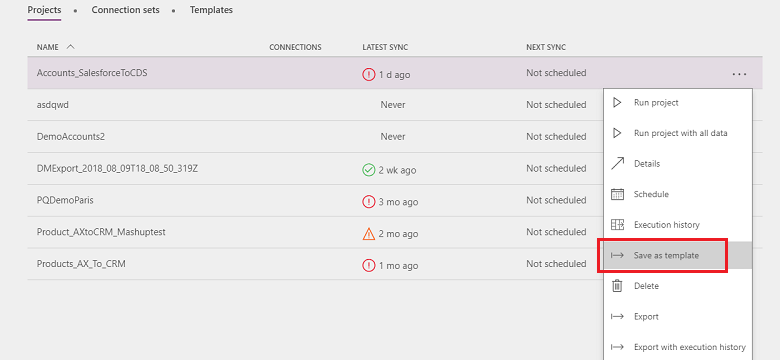Screen dimensions: 780x360
Task: Click the Schedule calendar icon
Action: tap(617, 194)
